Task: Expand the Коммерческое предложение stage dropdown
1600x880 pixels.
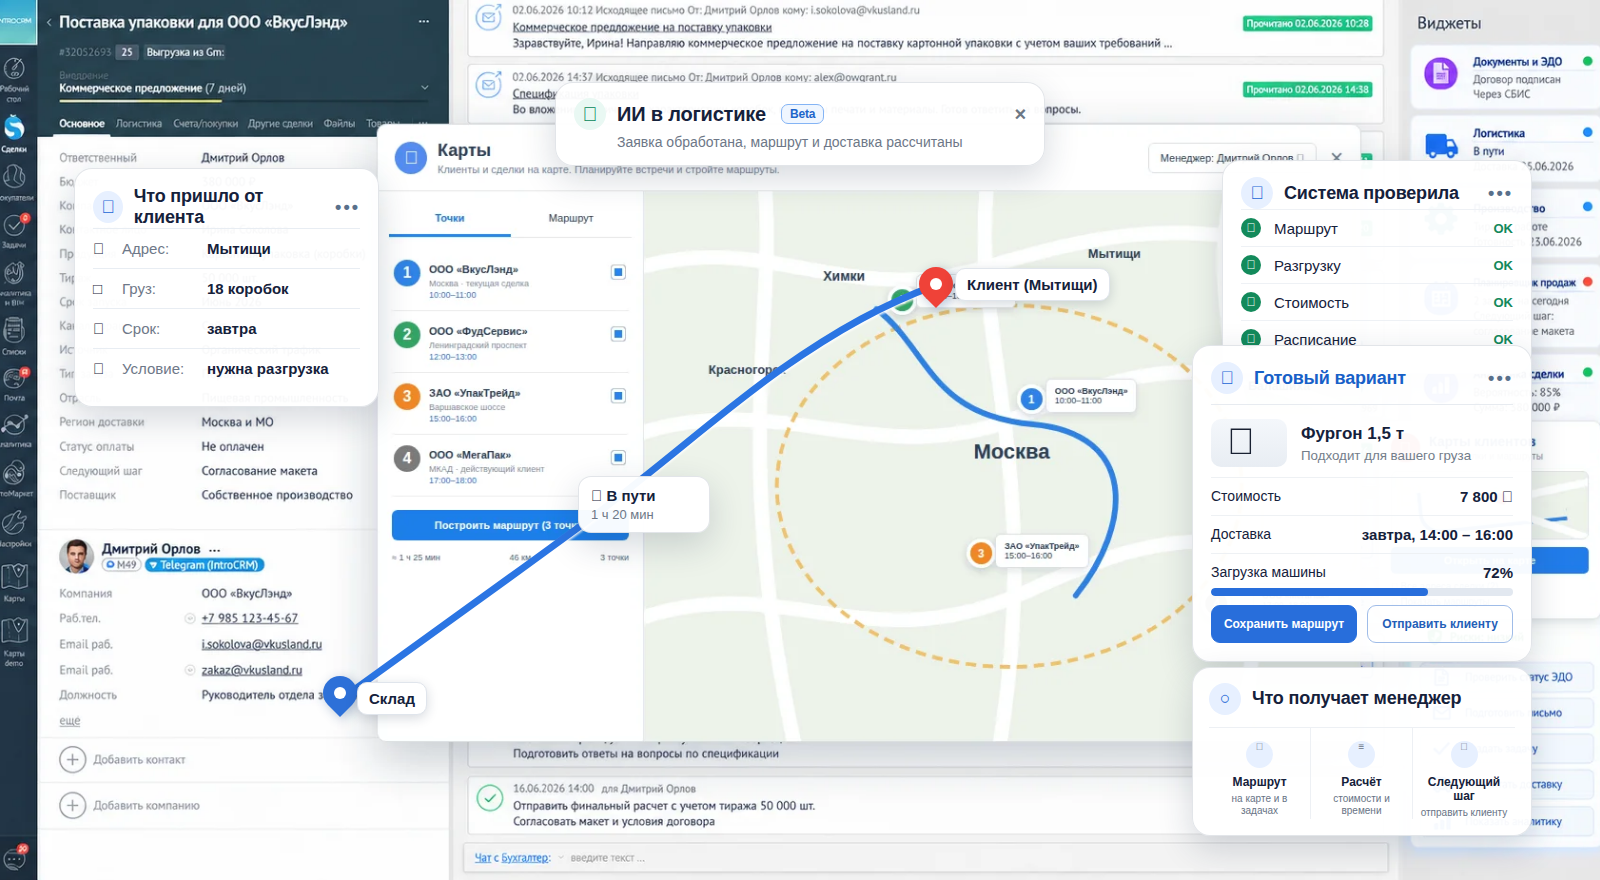Action: point(425,88)
